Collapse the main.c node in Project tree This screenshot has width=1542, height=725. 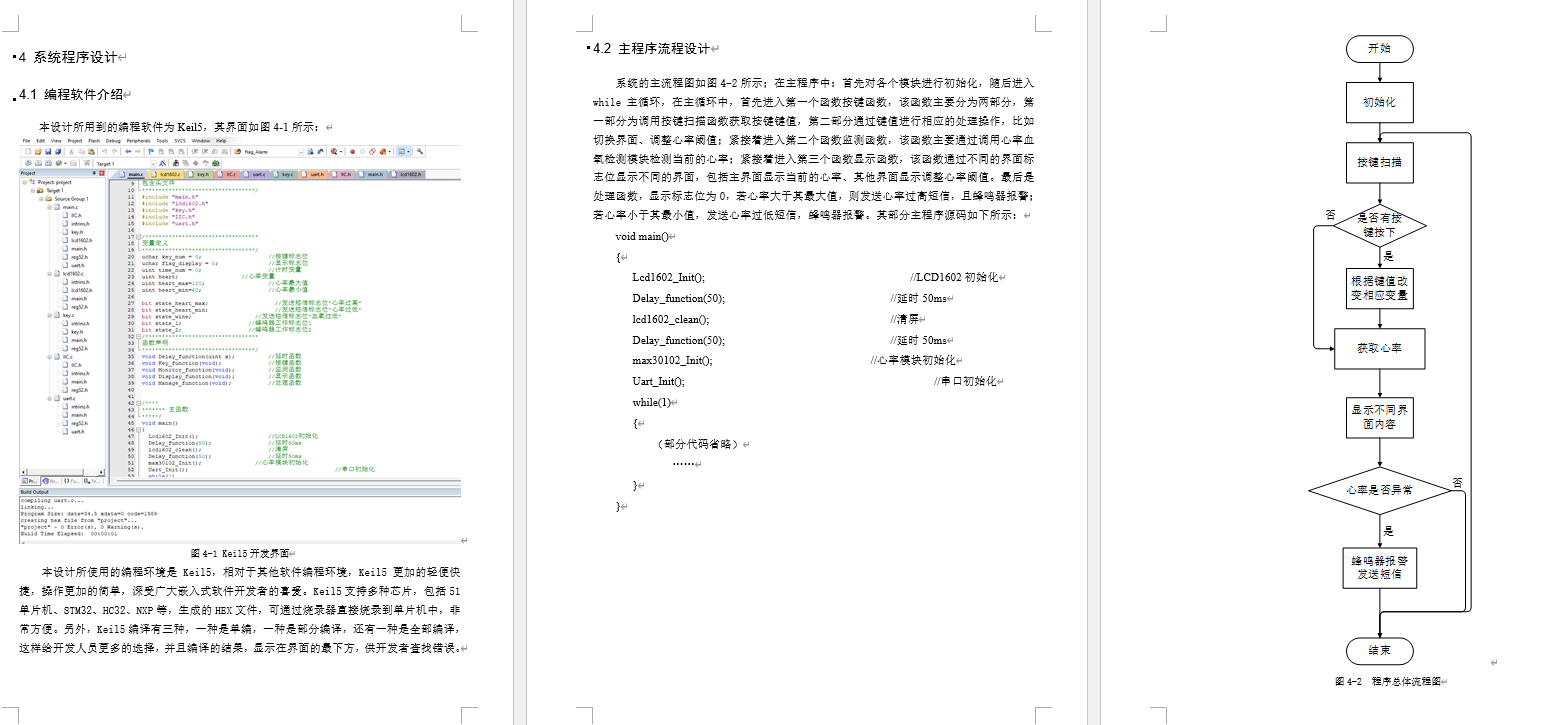pyautogui.click(x=49, y=206)
